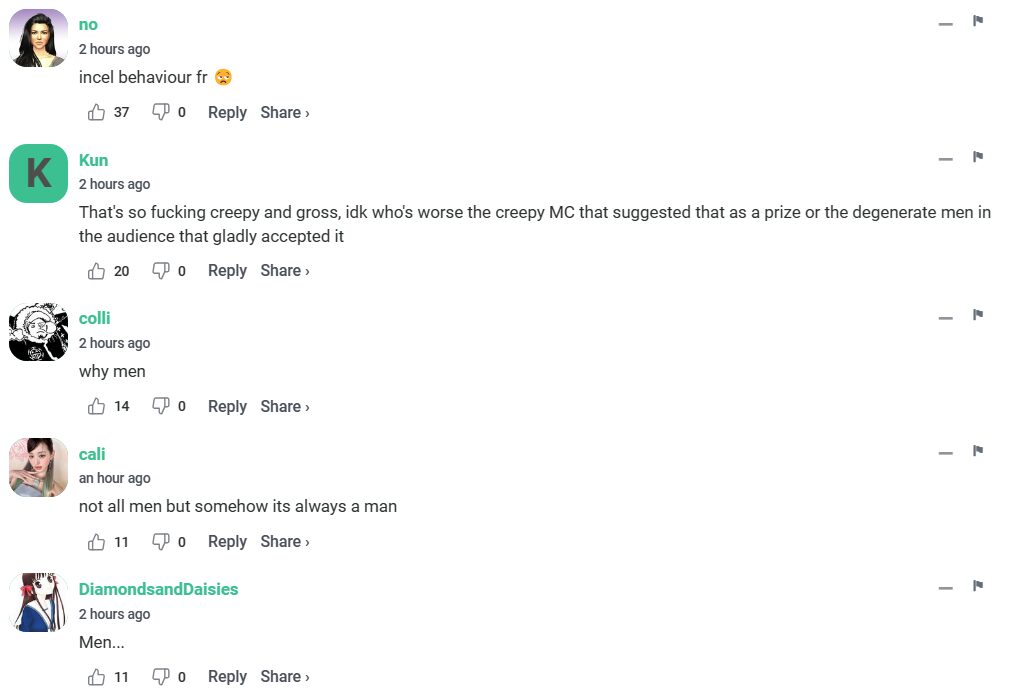Report Kun's comment with the flag icon
1010x696 pixels.
(x=978, y=158)
